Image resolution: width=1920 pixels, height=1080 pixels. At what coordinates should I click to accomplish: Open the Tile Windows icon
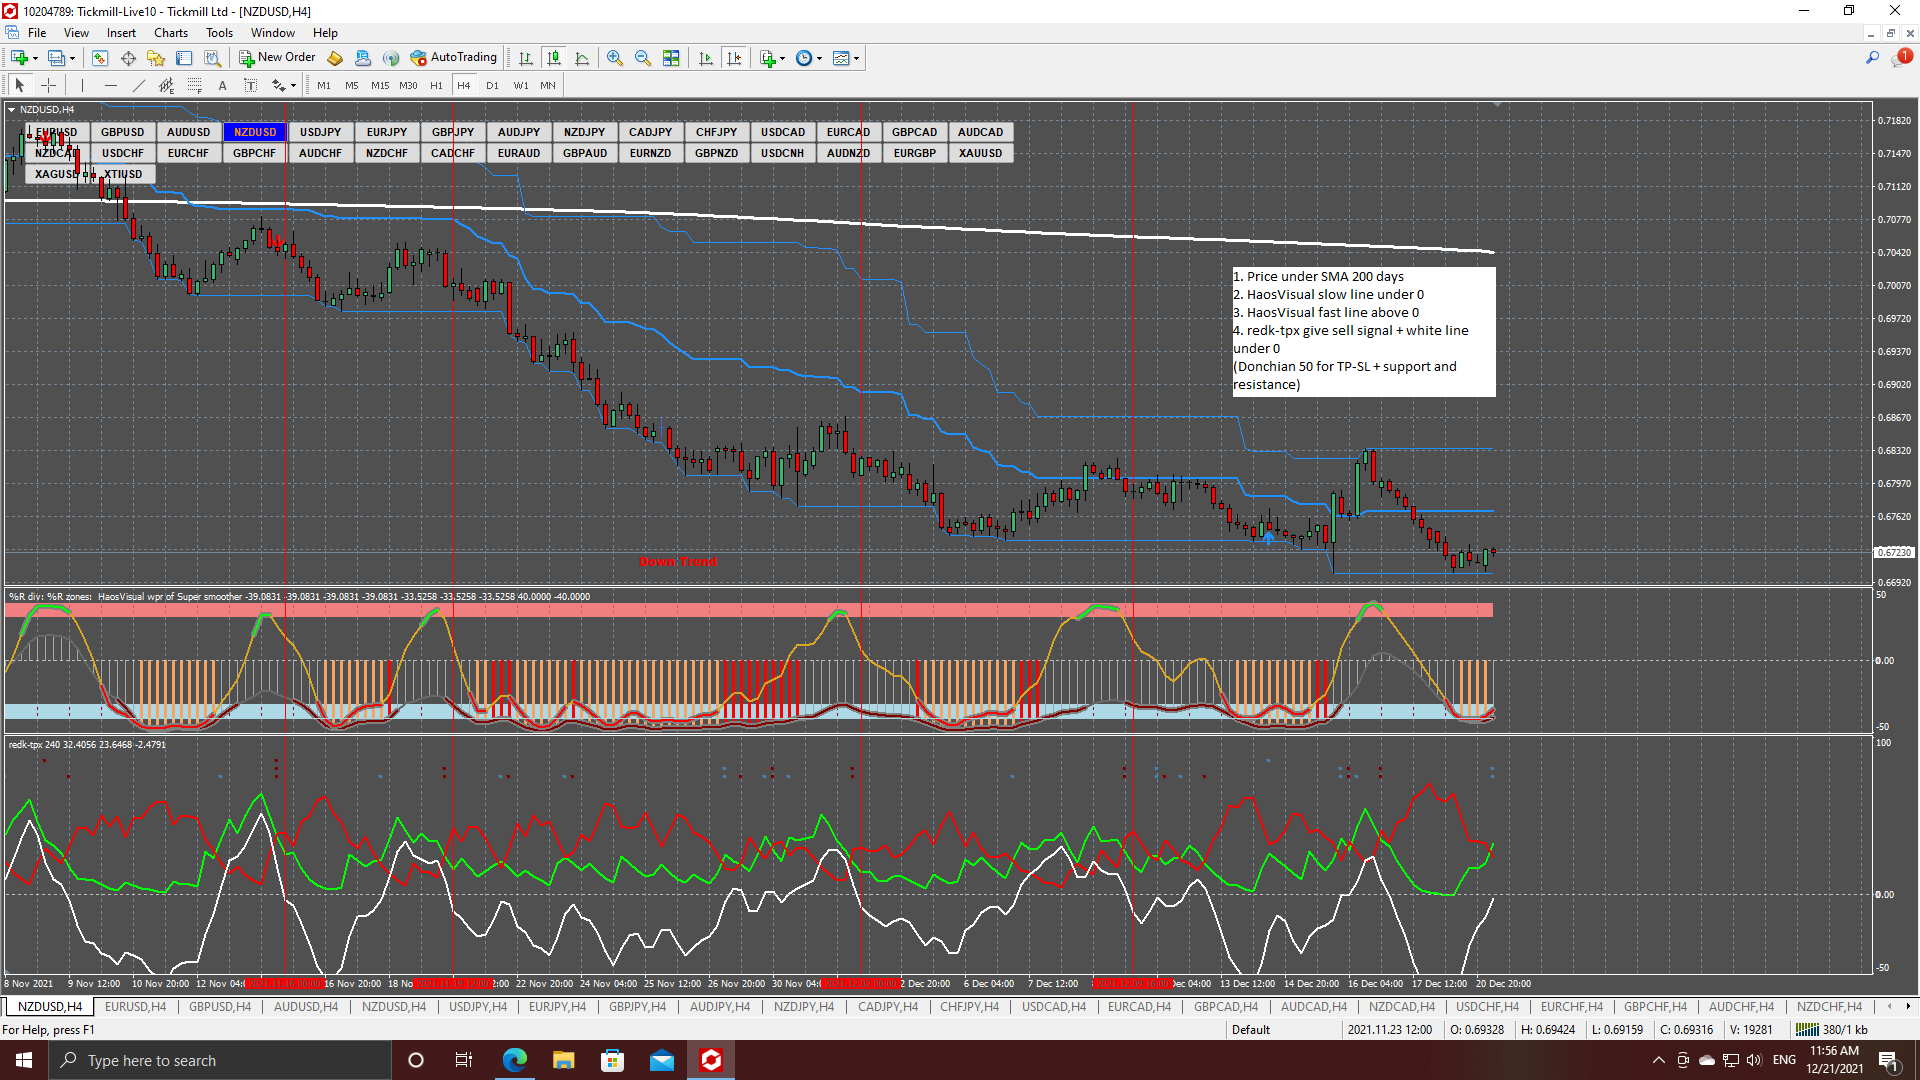pos(671,58)
